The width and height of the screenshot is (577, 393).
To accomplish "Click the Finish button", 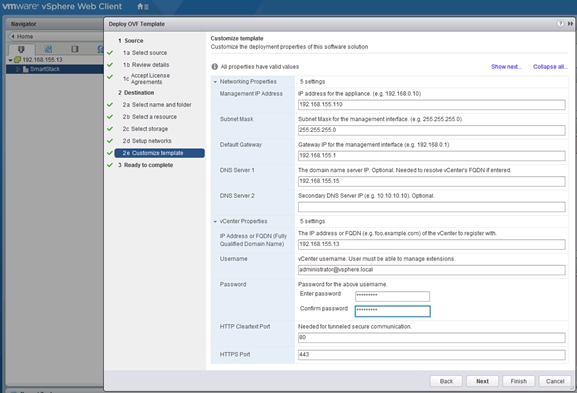I will (518, 381).
